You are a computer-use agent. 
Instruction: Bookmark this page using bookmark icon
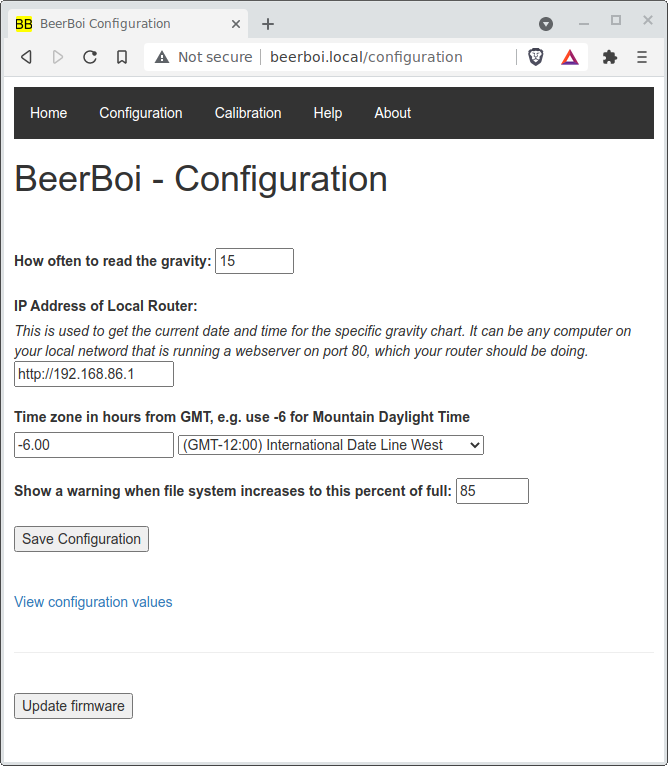[122, 57]
